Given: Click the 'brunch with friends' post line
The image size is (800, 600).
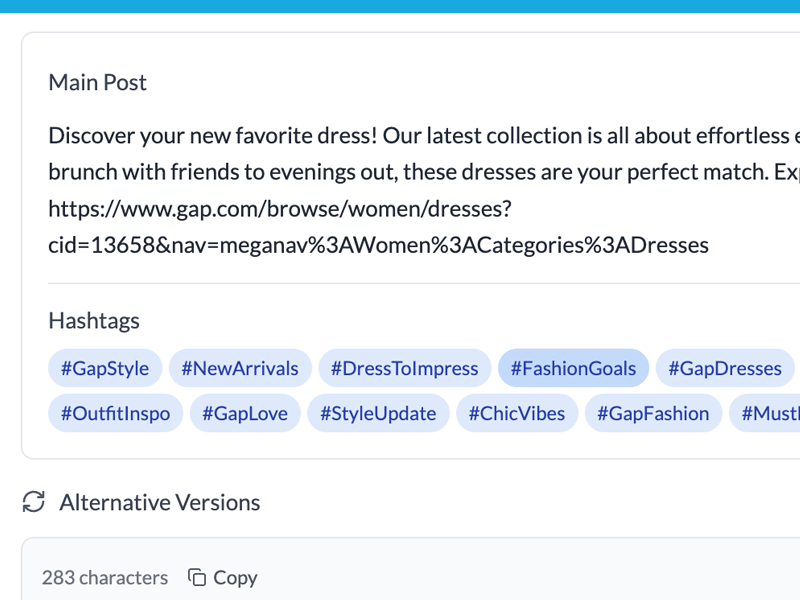Looking at the screenshot, I should coord(424,172).
